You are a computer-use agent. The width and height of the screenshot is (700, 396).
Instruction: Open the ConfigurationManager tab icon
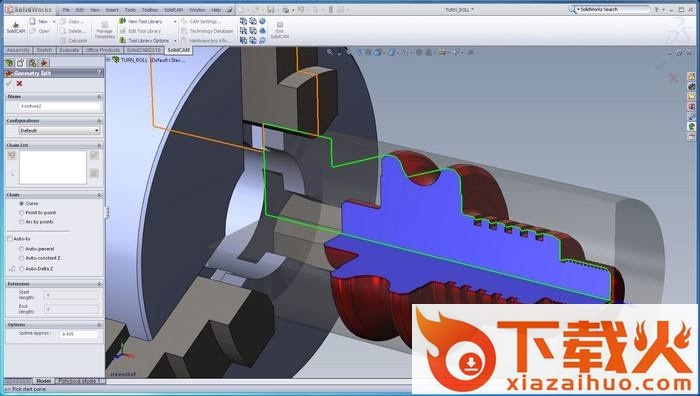coord(32,63)
